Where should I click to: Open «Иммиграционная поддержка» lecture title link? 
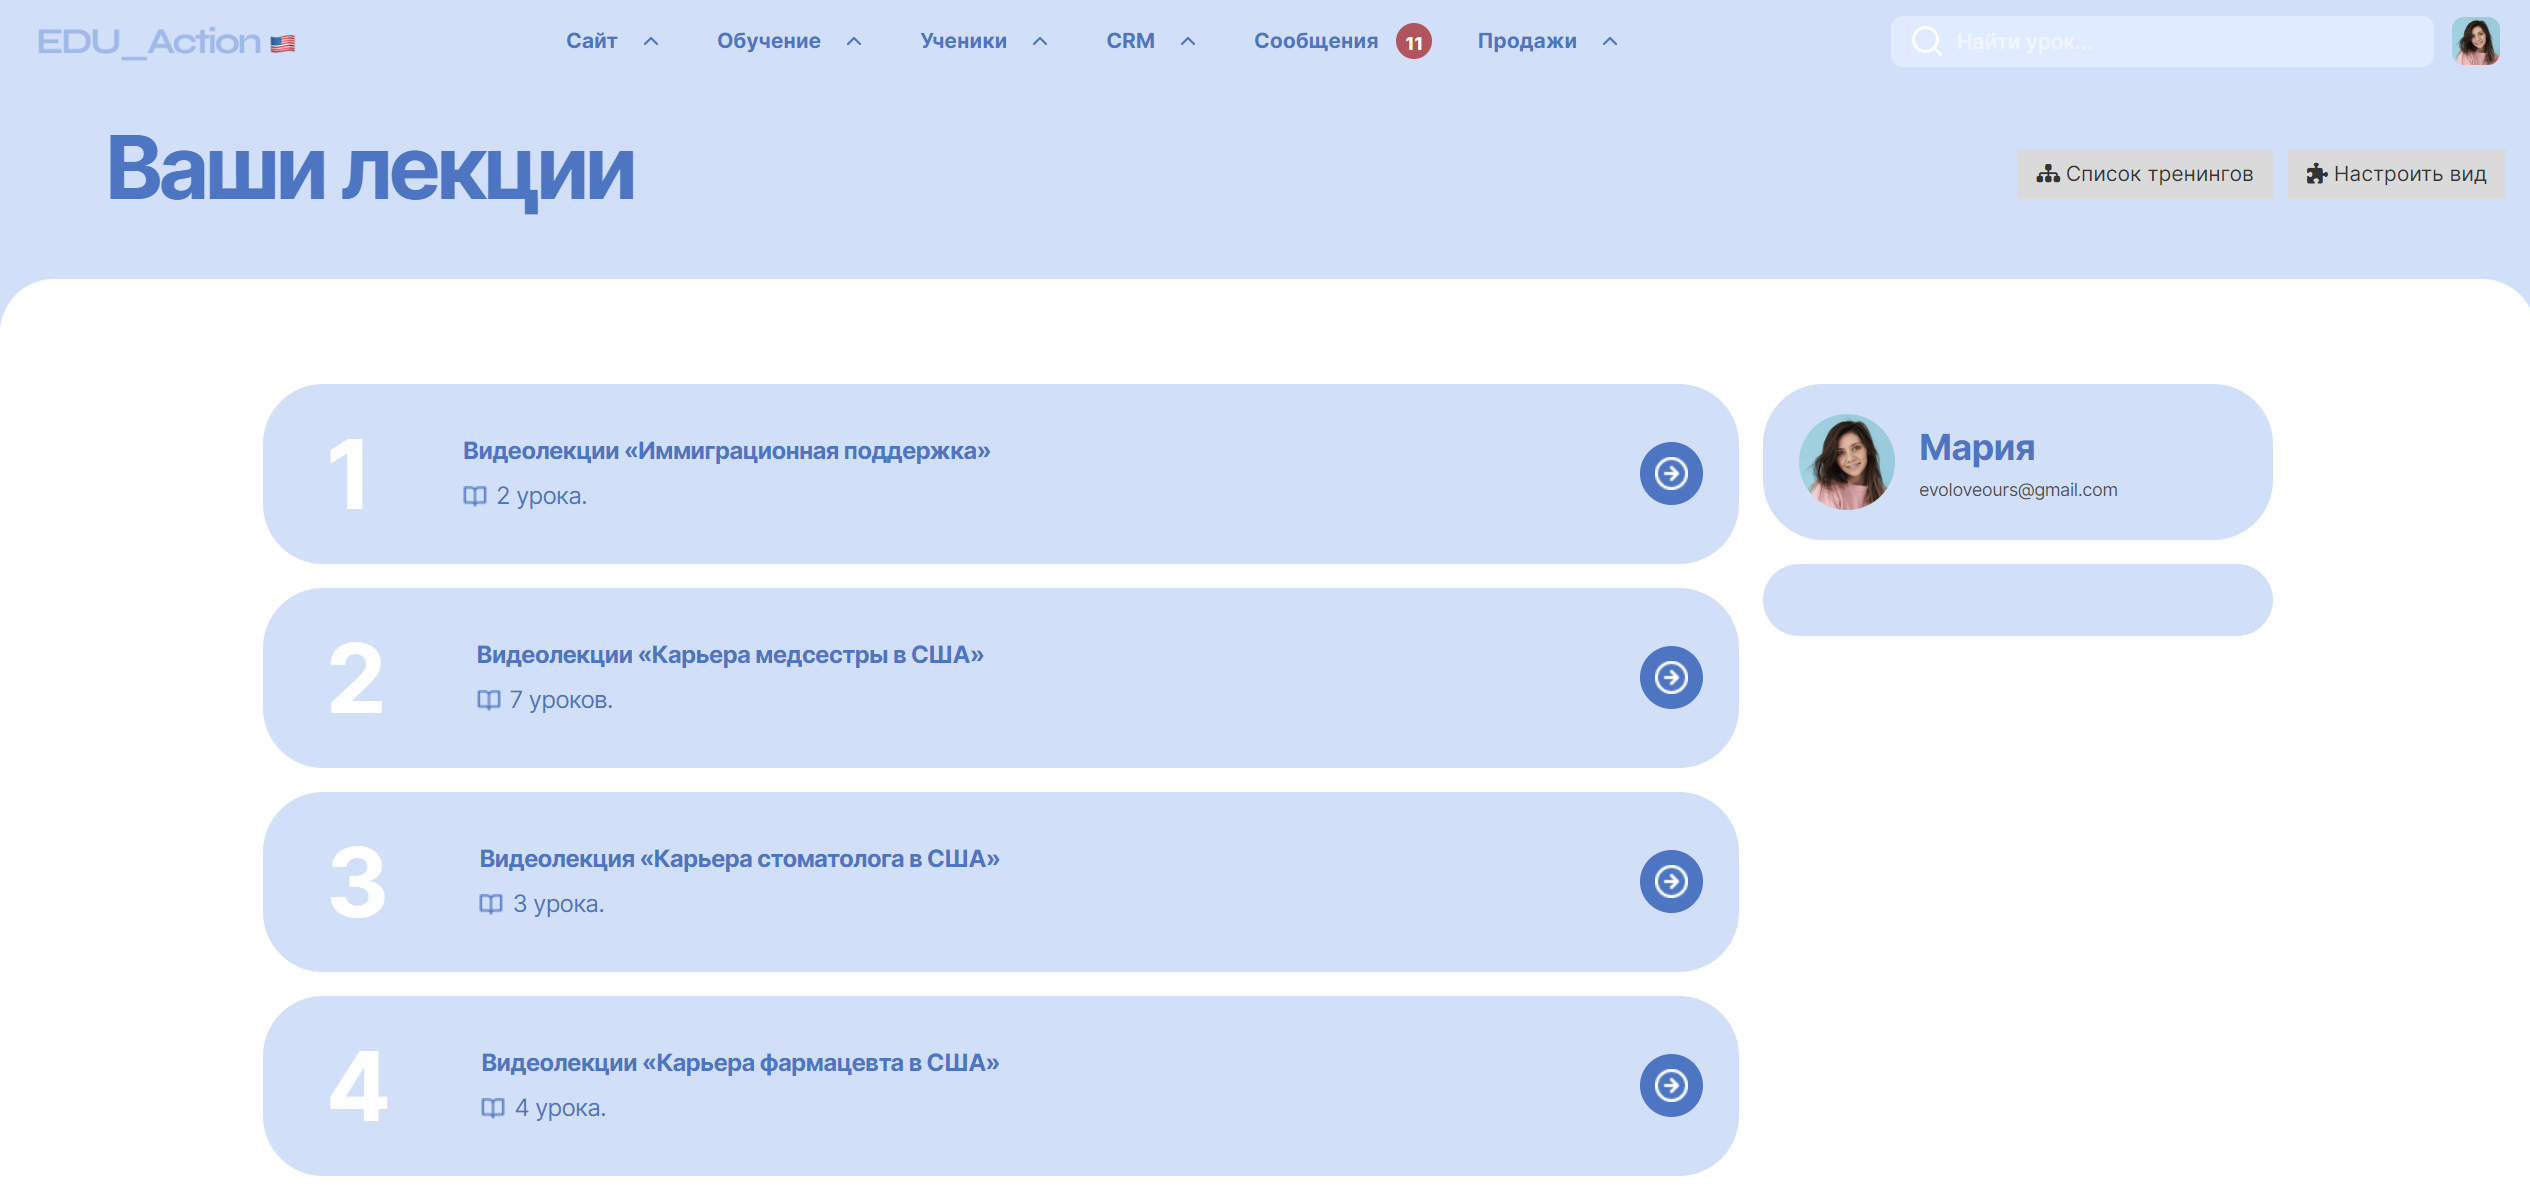tap(726, 451)
